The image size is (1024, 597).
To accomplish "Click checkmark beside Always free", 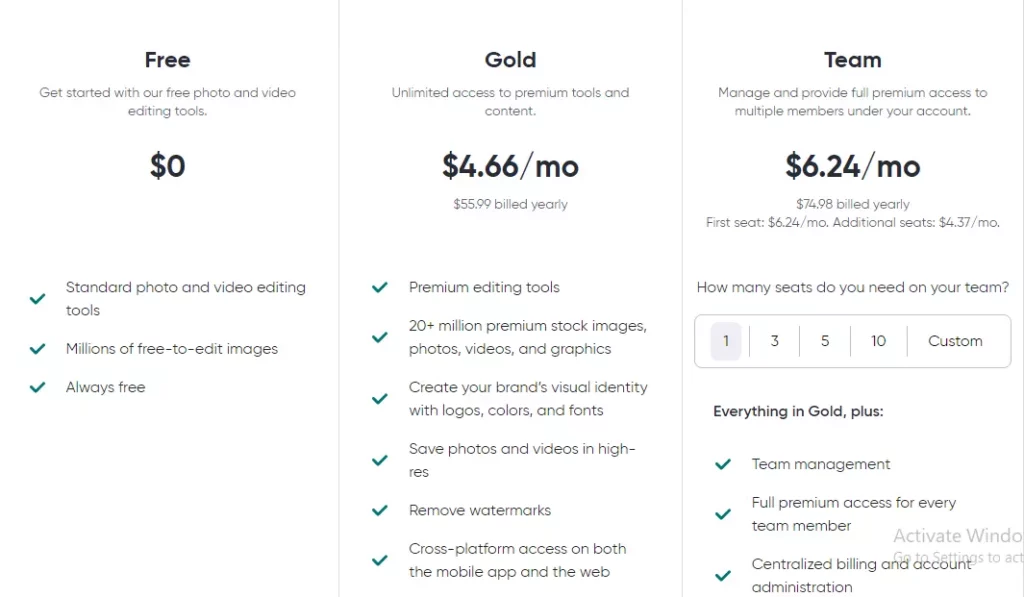I will [38, 387].
